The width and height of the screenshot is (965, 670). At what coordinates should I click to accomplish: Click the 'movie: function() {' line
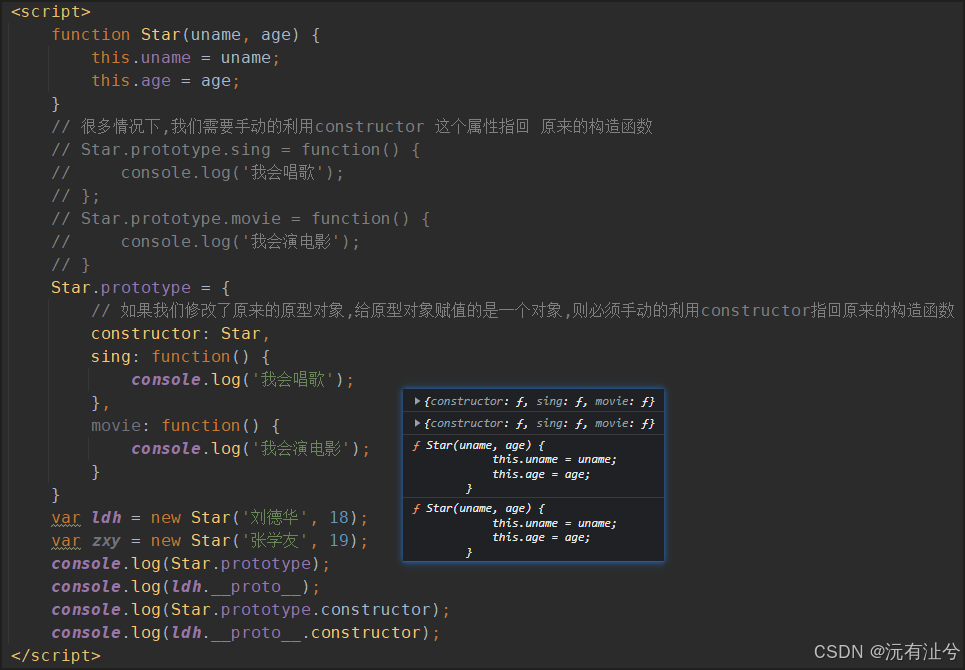point(185,426)
